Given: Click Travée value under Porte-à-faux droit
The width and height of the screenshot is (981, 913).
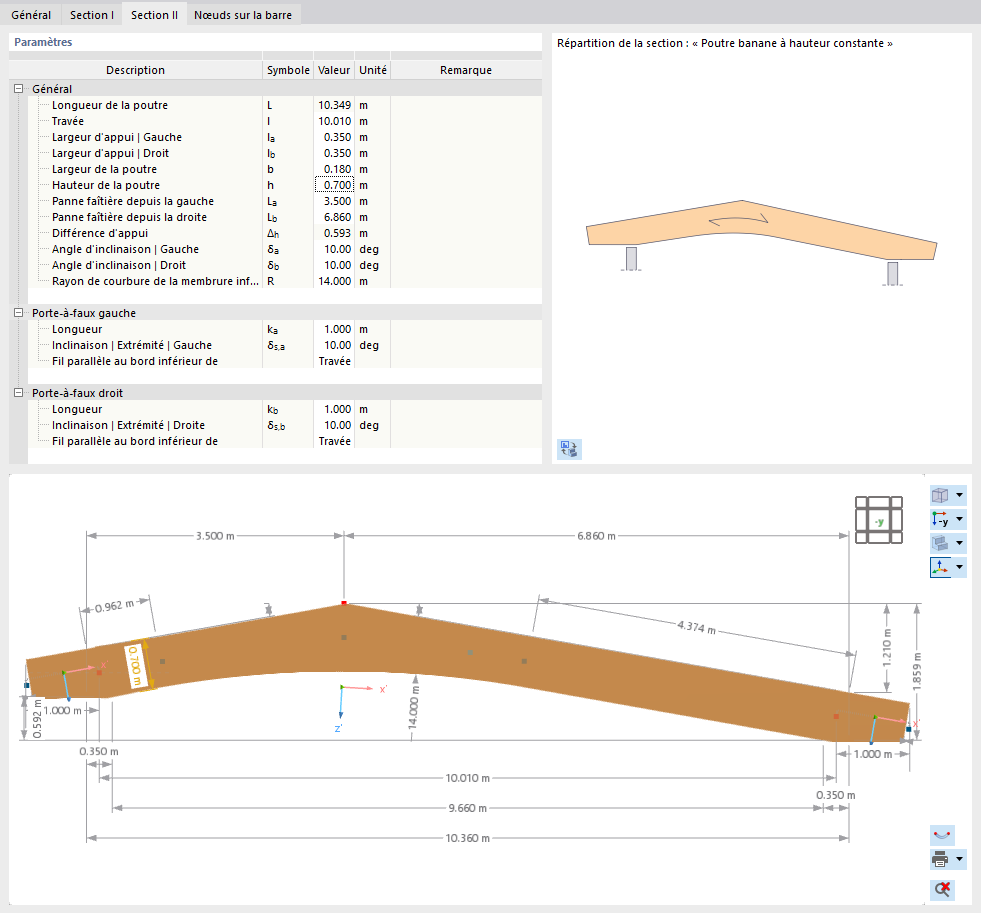Looking at the screenshot, I should (334, 441).
